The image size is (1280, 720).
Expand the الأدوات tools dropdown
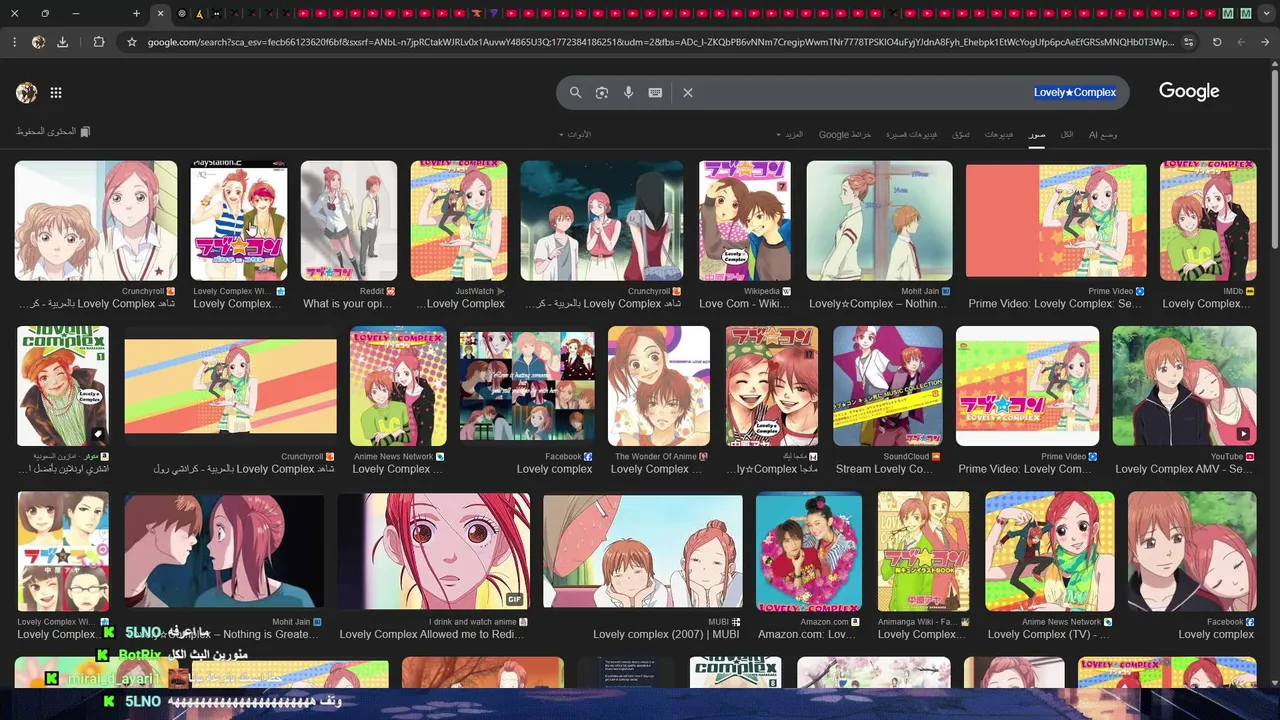click(x=575, y=134)
